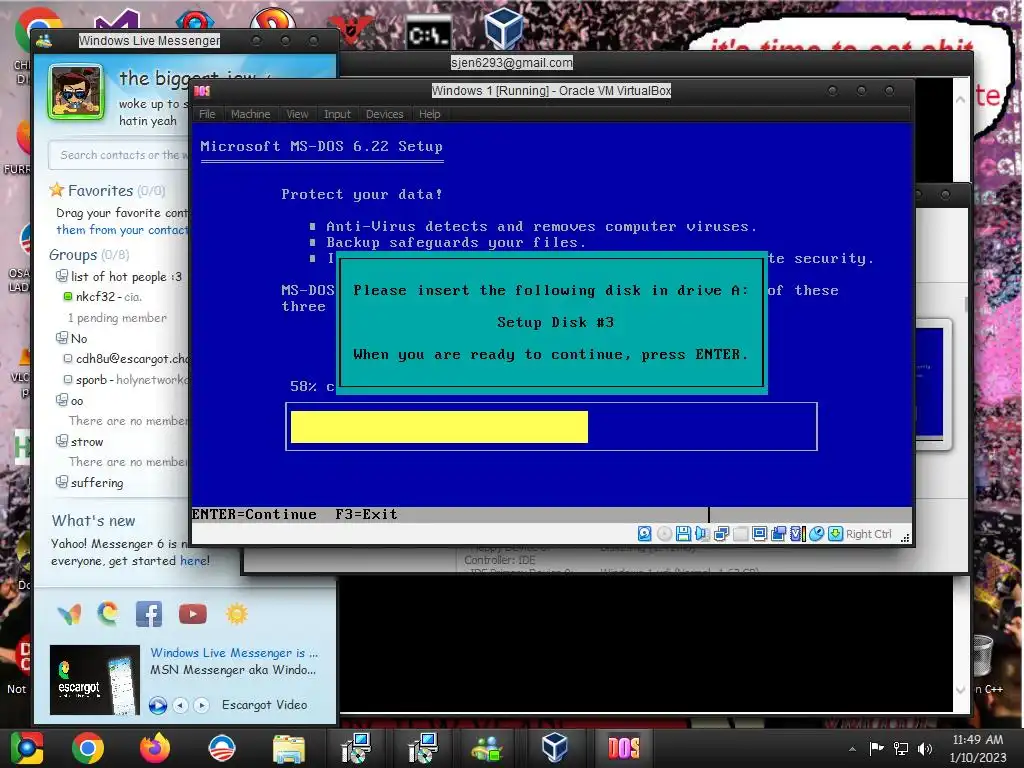Click the Facebook icon in Messenger
The height and width of the screenshot is (768, 1024).
click(x=149, y=614)
